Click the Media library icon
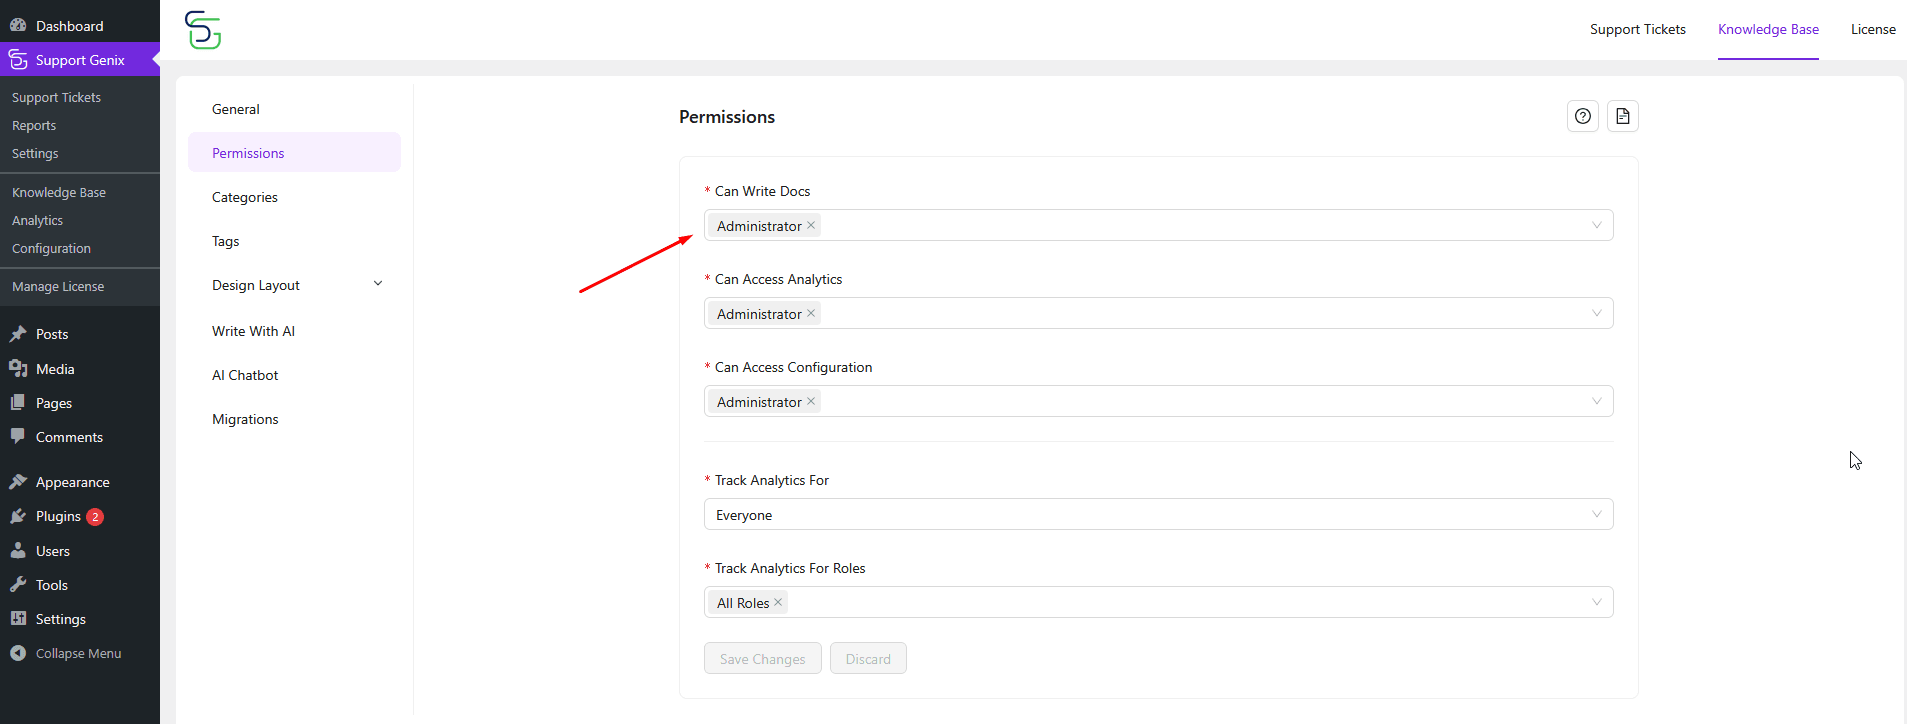This screenshot has height=724, width=1907. (x=18, y=369)
